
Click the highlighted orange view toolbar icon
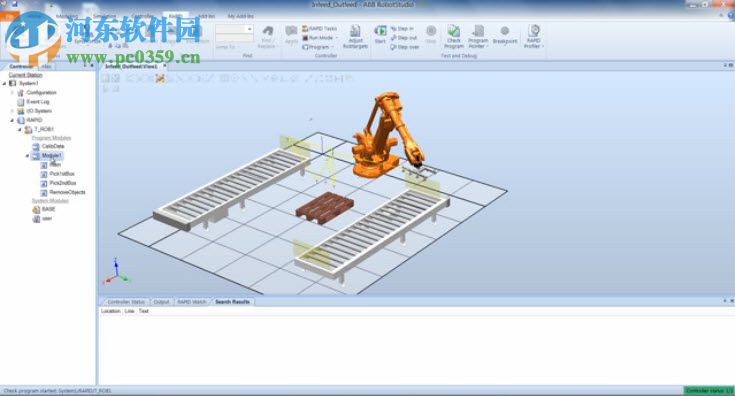tap(160, 79)
